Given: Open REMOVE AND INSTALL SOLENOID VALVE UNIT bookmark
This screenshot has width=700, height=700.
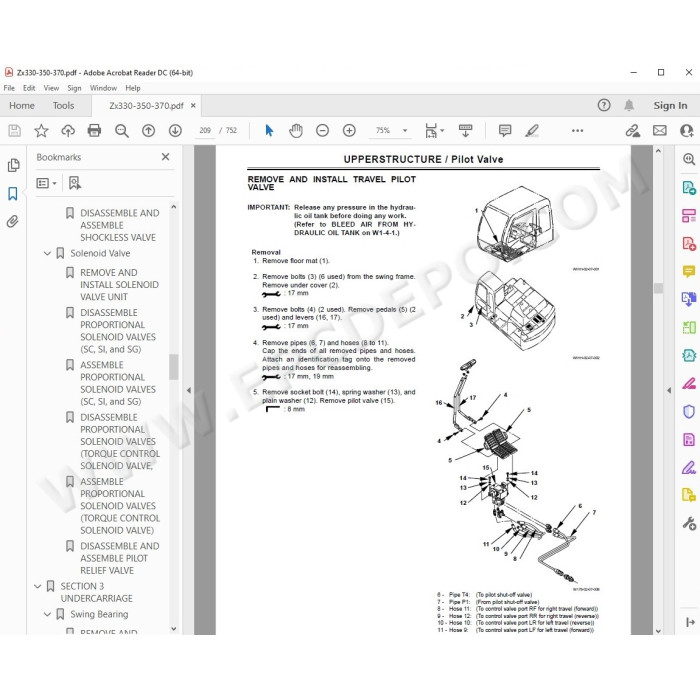Looking at the screenshot, I should pos(119,285).
